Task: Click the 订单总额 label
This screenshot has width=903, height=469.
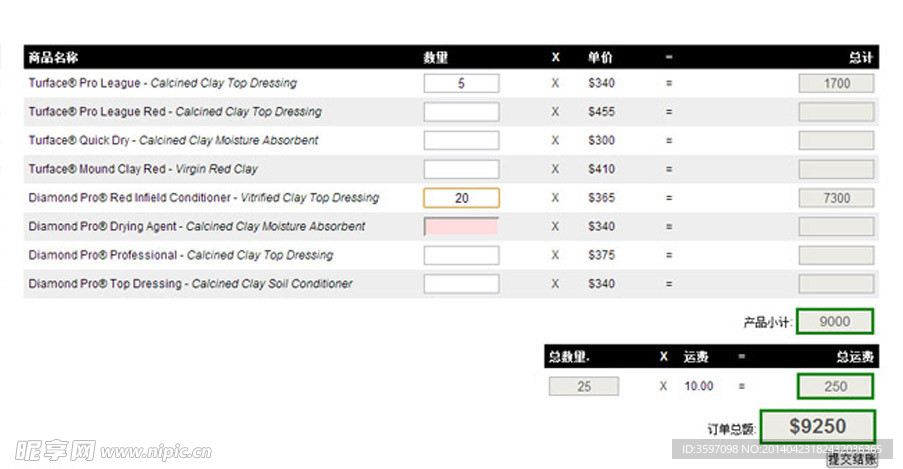Action: 731,429
